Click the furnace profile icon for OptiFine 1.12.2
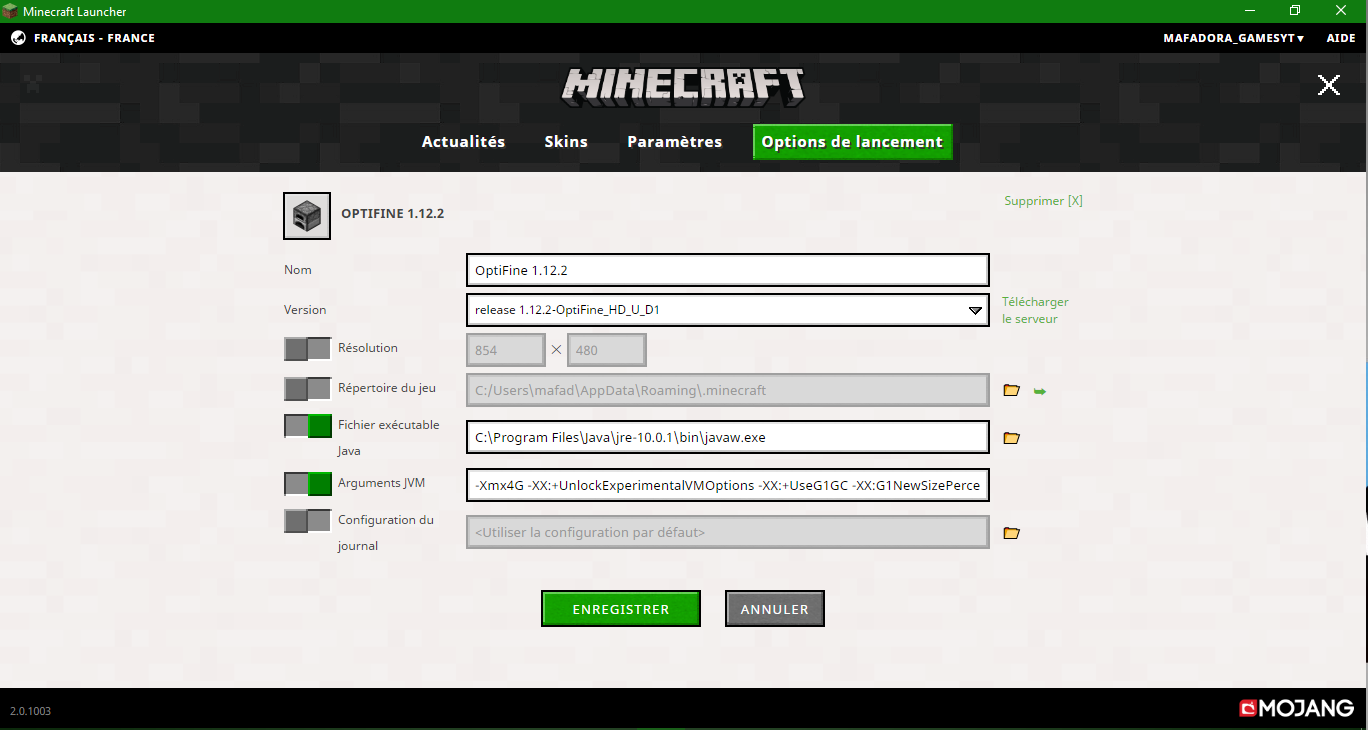 point(307,215)
